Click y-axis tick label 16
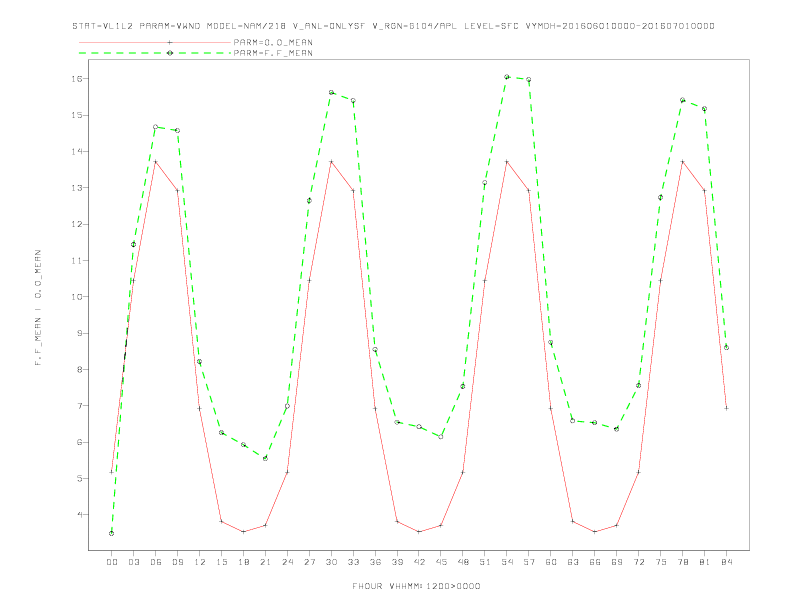The image size is (792, 612). [x=76, y=79]
